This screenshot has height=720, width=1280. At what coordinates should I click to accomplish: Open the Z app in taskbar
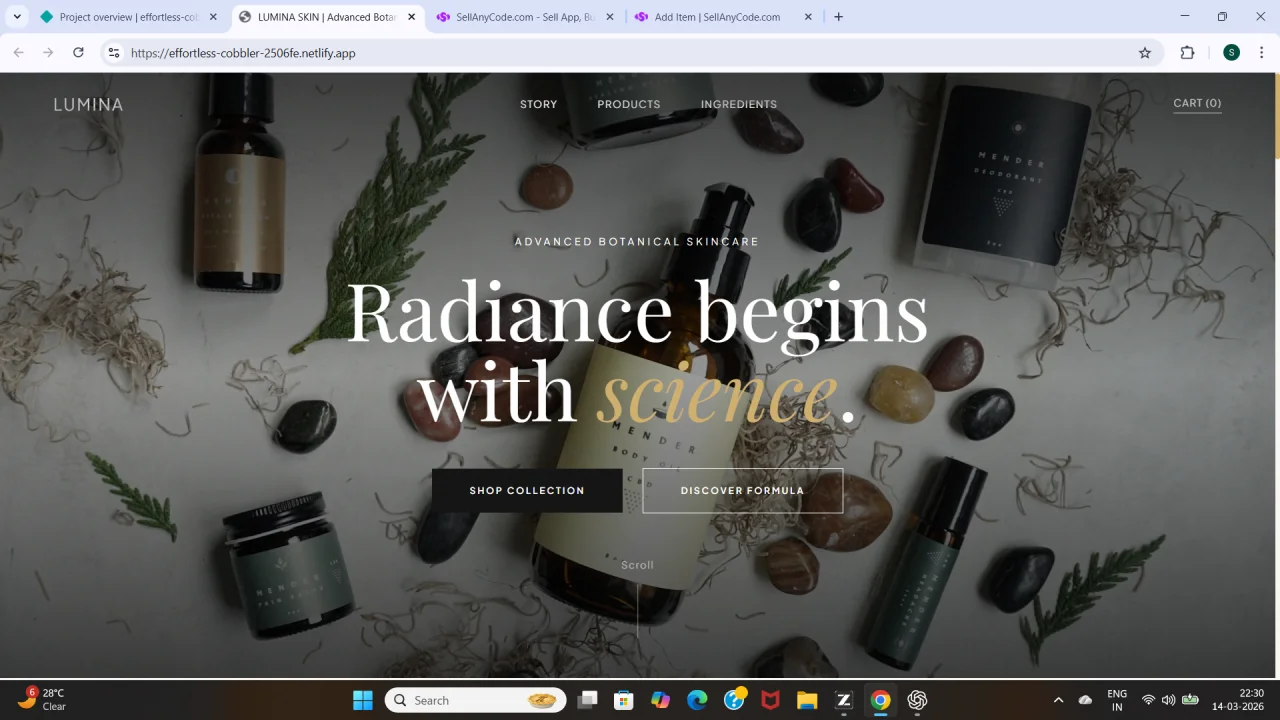click(x=844, y=700)
